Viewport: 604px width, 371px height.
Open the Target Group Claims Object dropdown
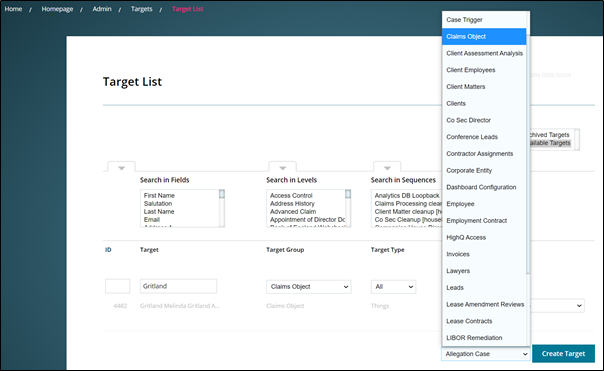[x=309, y=287]
